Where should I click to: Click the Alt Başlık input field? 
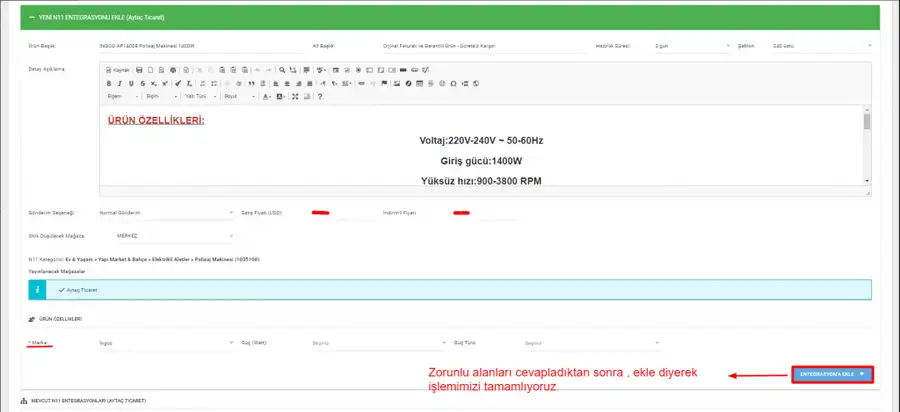(485, 45)
